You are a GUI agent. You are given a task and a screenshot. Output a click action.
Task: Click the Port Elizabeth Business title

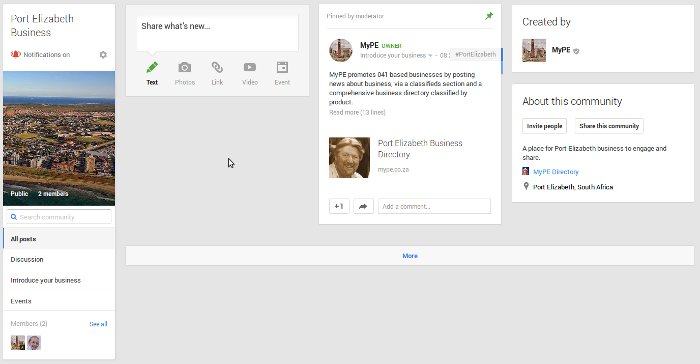(x=42, y=25)
